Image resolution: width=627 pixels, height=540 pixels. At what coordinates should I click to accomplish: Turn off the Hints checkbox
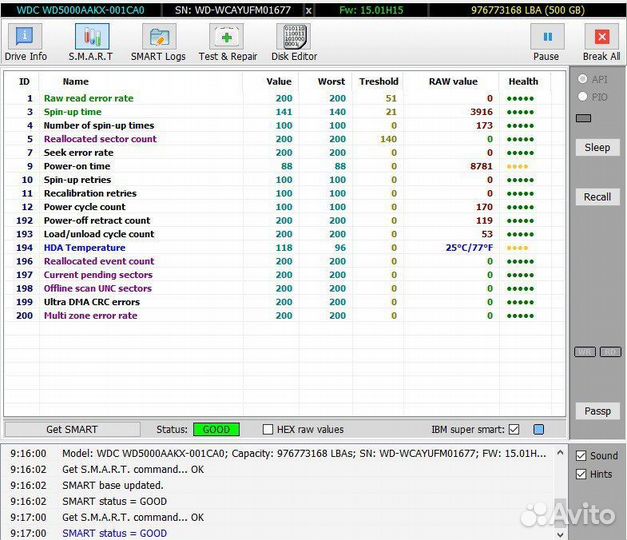[x=582, y=474]
